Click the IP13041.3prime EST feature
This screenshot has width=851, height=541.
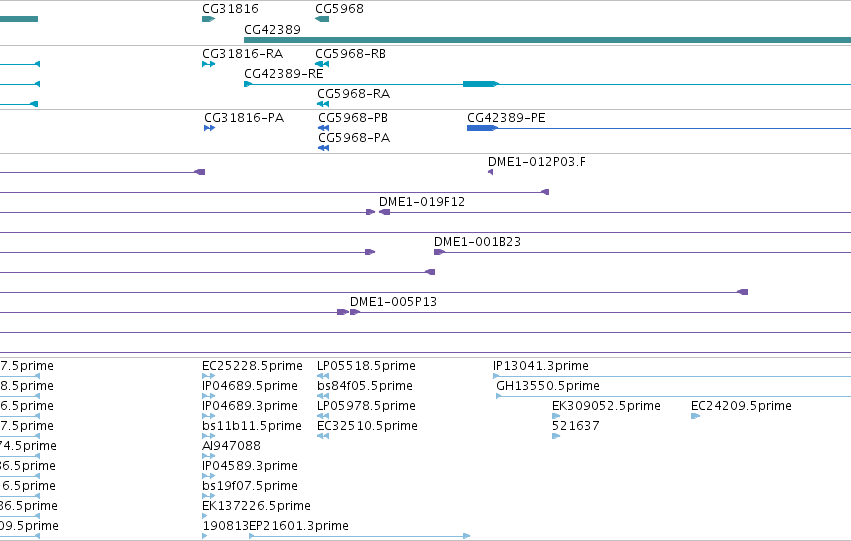click(x=672, y=376)
